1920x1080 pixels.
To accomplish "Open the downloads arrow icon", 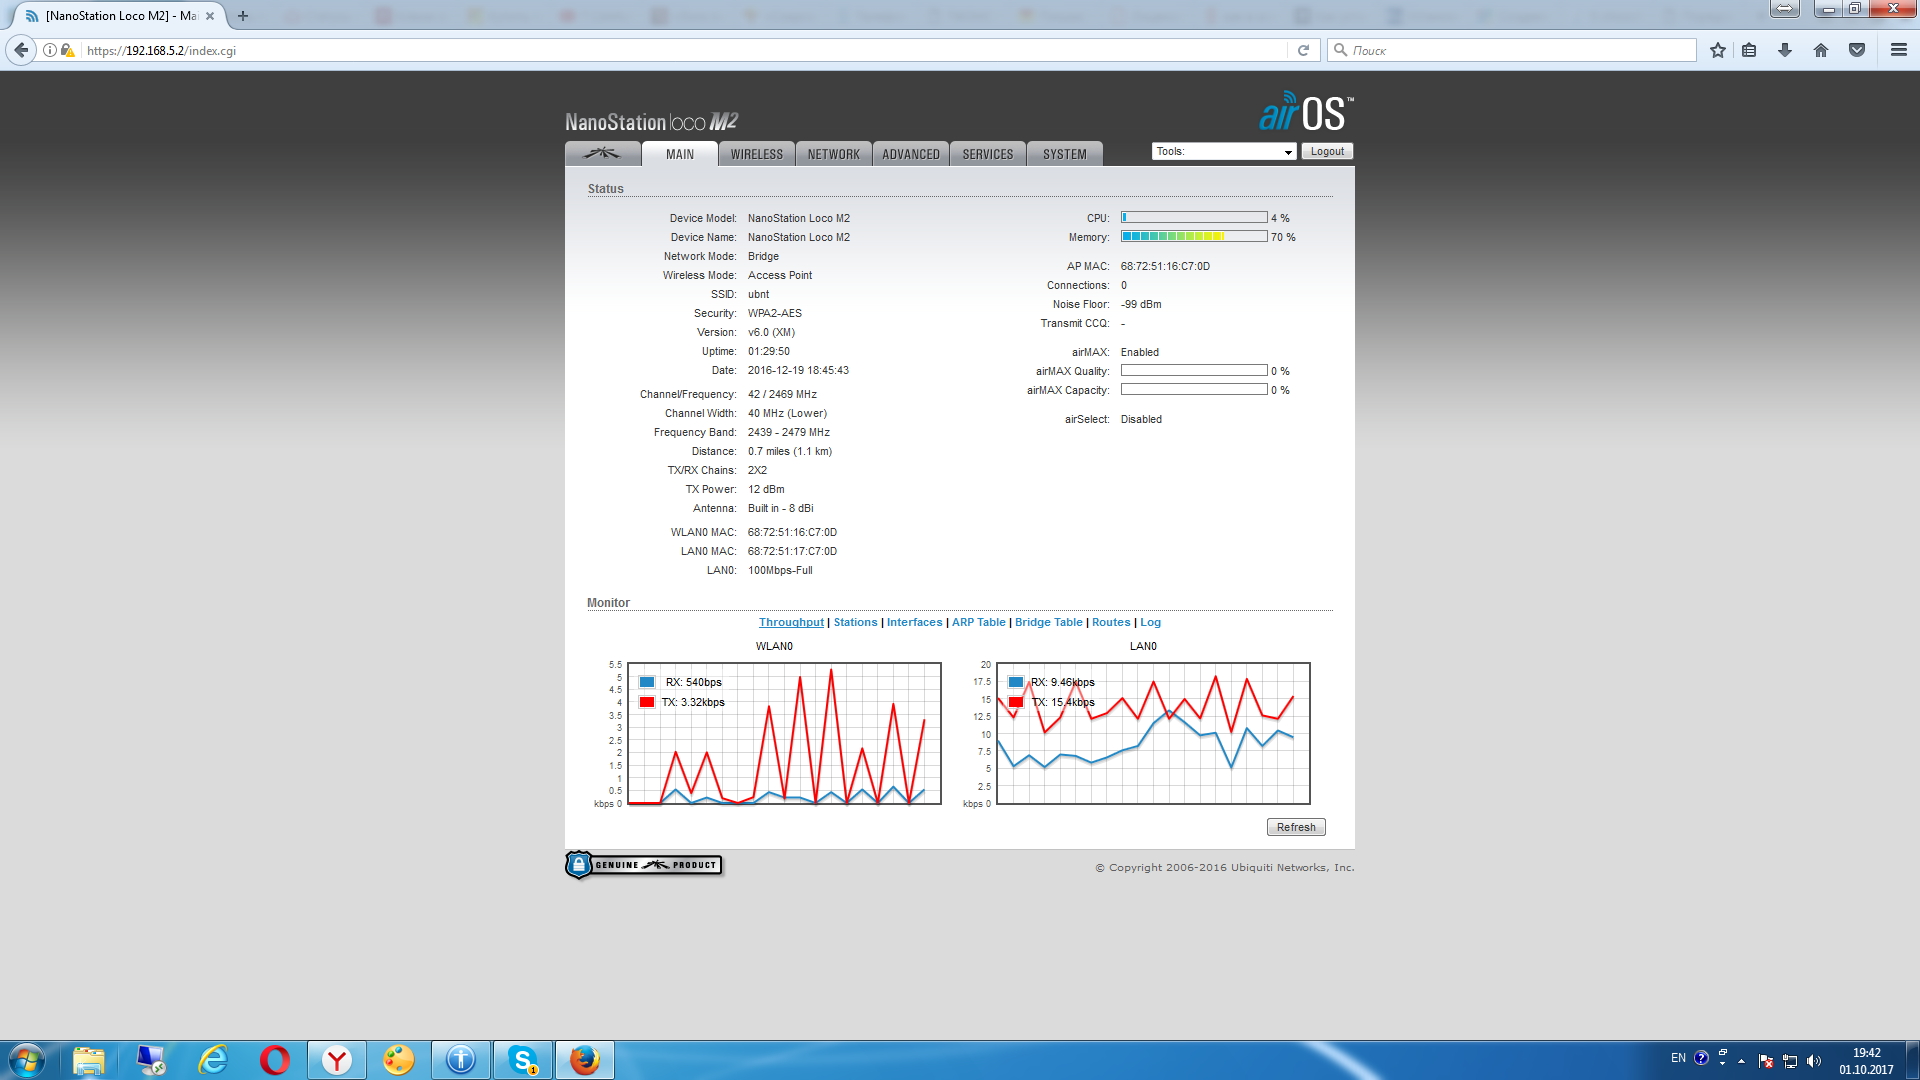I will point(1785,50).
